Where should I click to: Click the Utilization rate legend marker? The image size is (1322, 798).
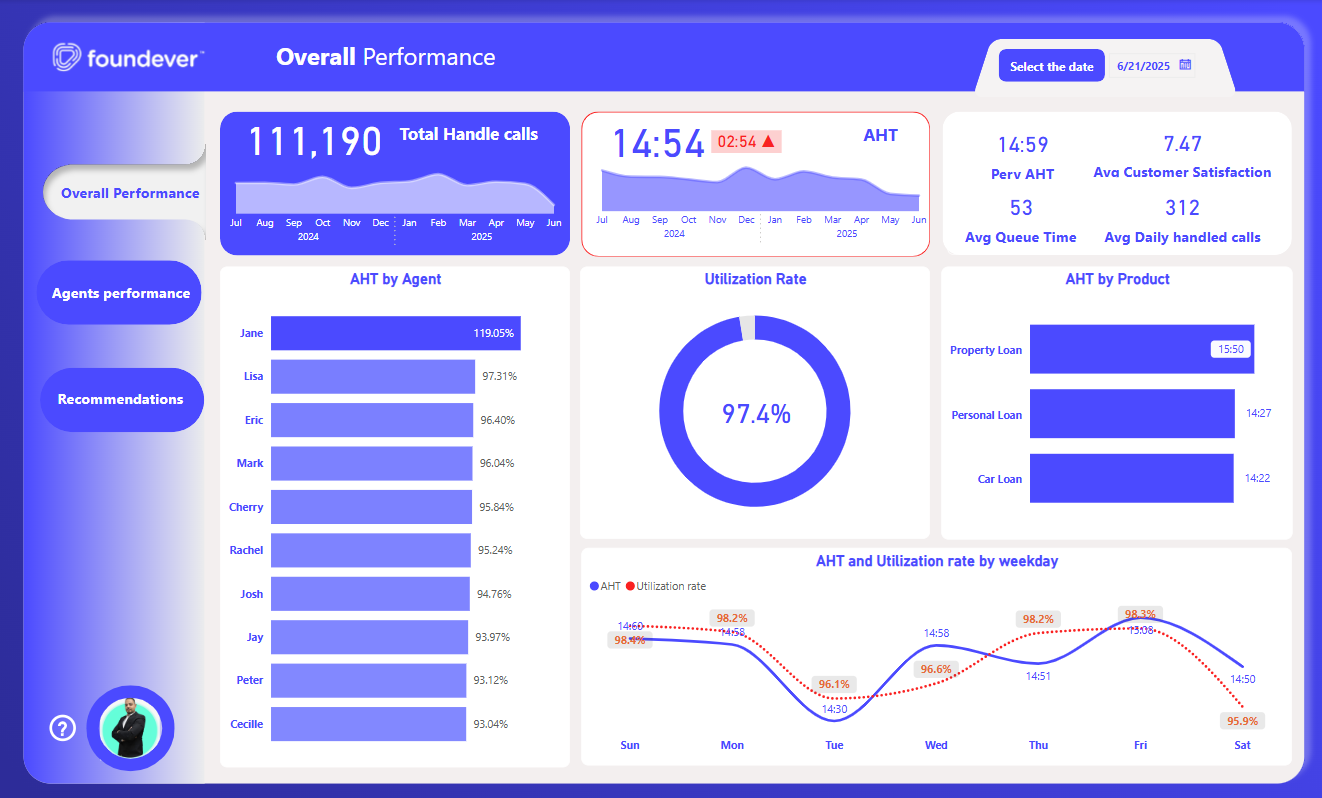[630, 586]
